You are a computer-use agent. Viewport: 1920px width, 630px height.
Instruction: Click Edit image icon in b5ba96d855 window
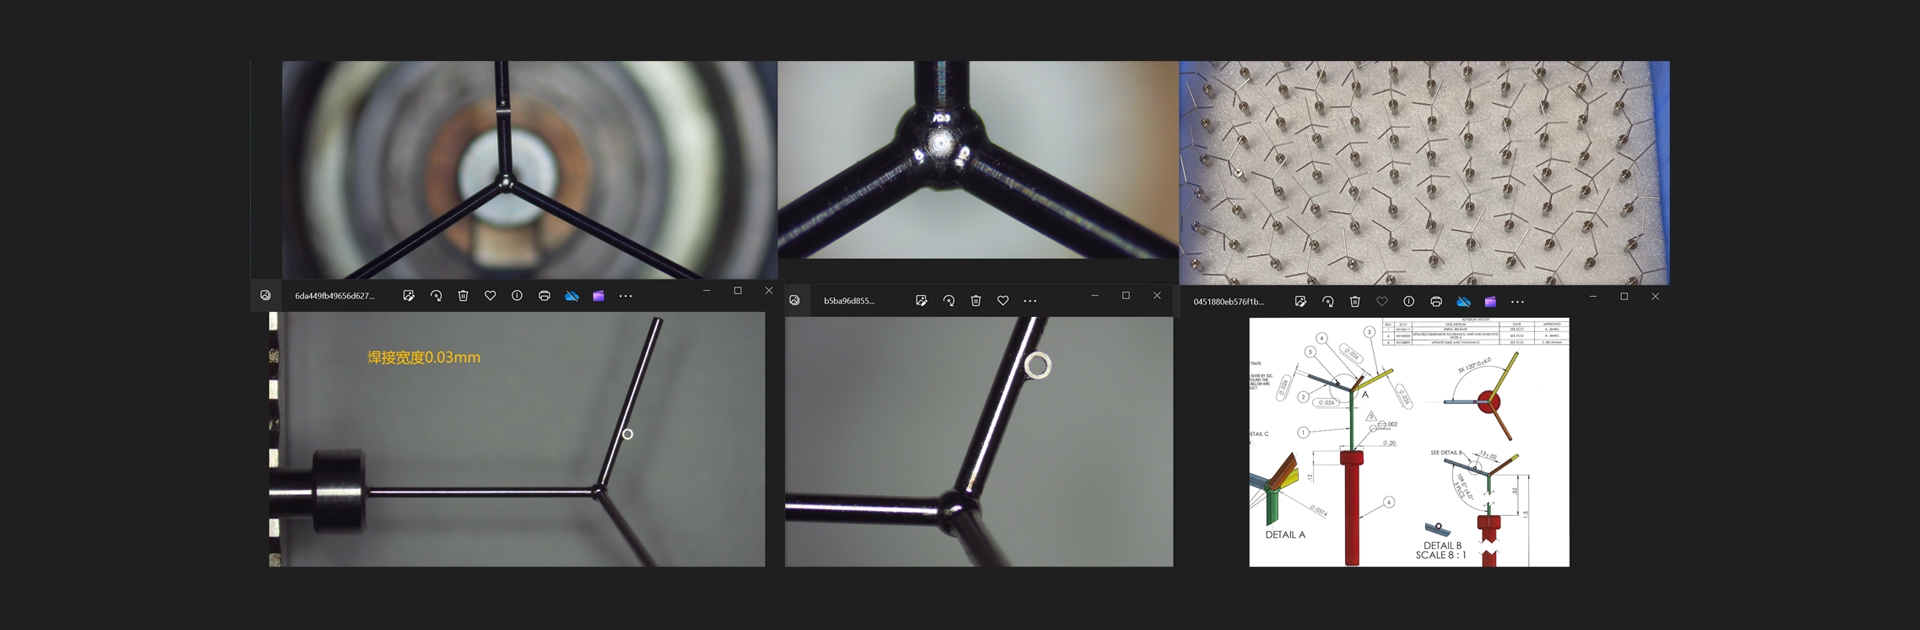click(x=921, y=301)
